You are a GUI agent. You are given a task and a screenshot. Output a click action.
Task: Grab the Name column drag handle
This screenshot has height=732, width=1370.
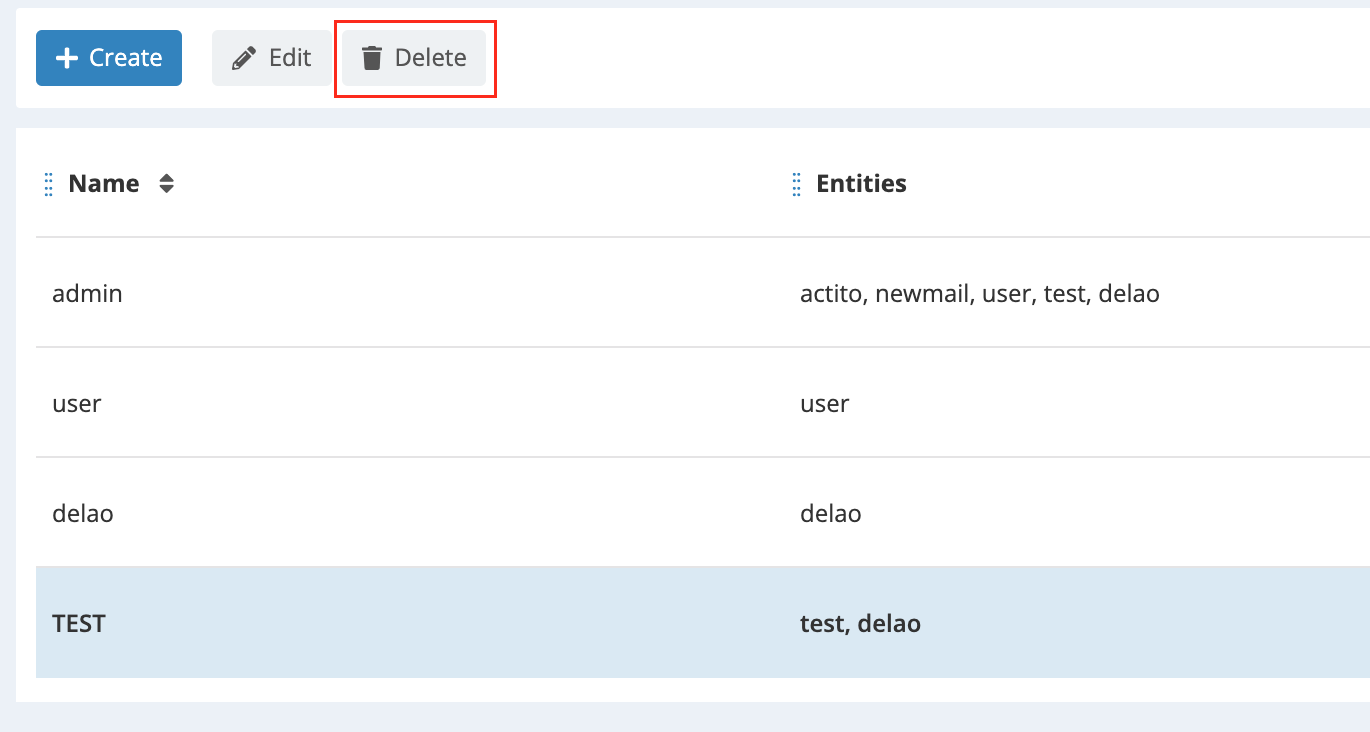coord(48,184)
